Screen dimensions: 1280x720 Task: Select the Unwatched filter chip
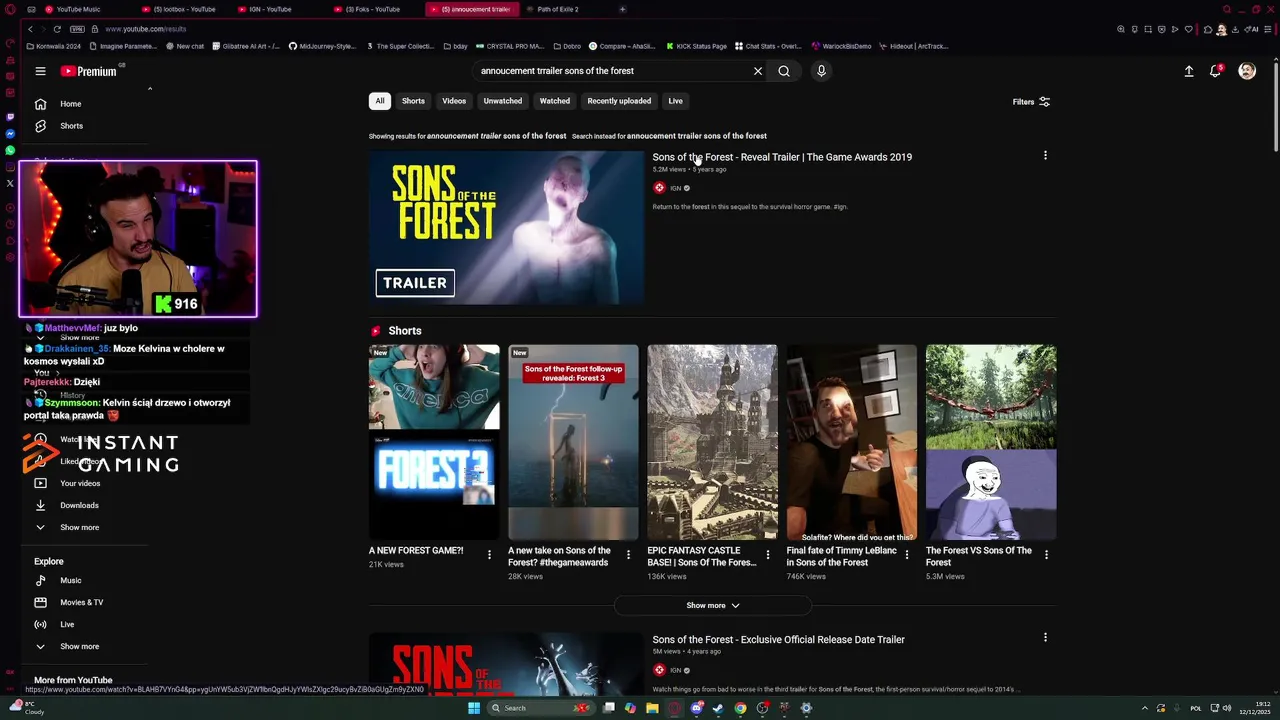coord(503,101)
